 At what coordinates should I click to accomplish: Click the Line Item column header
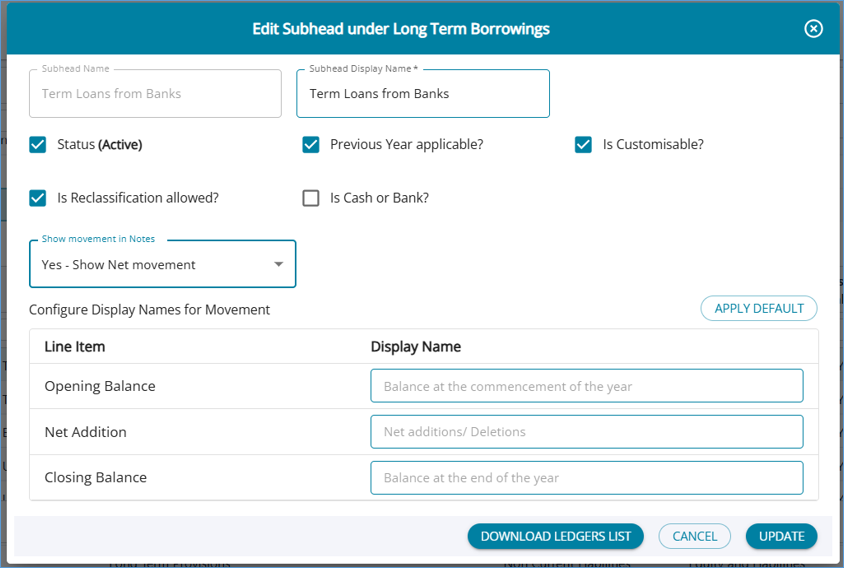point(75,347)
